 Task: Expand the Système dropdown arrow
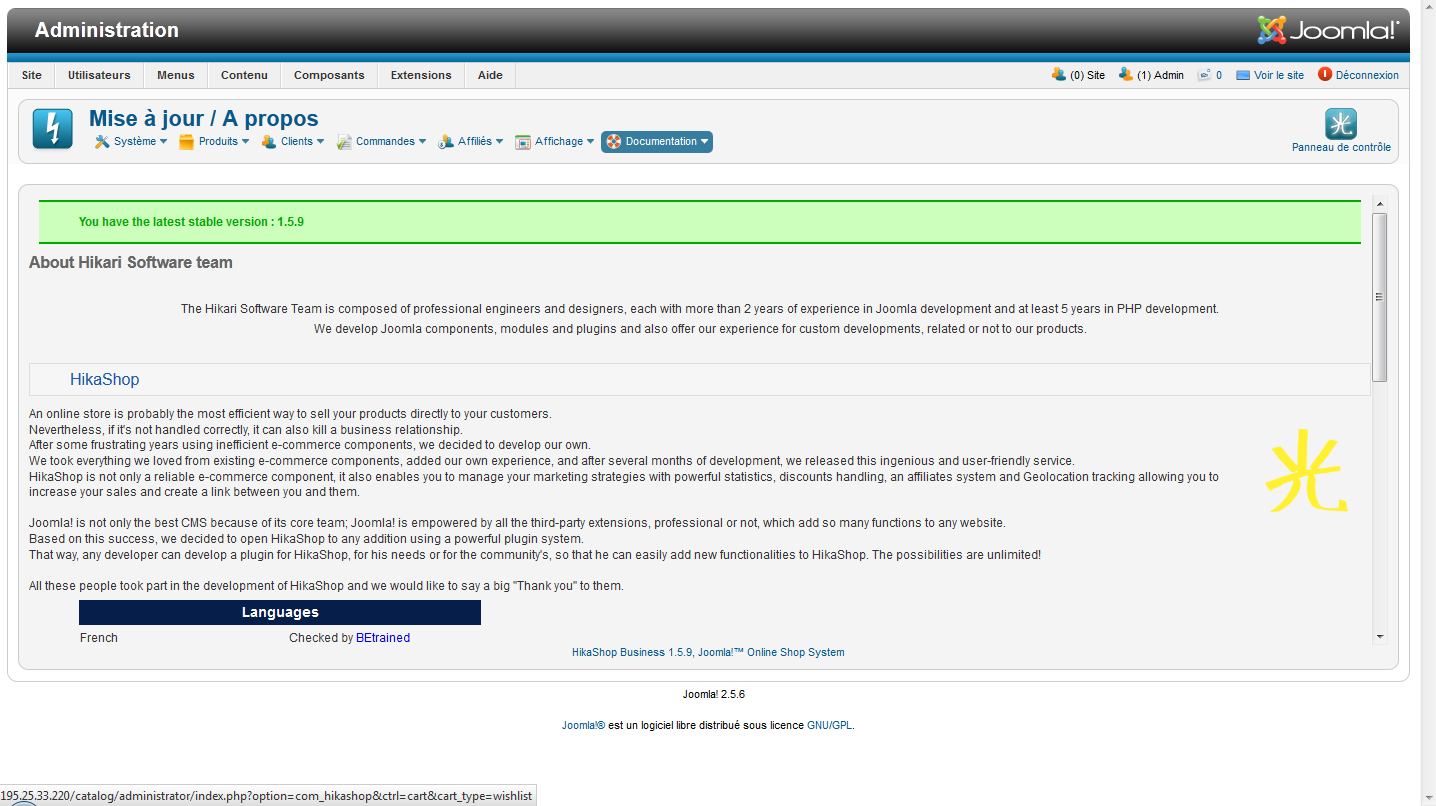click(164, 142)
